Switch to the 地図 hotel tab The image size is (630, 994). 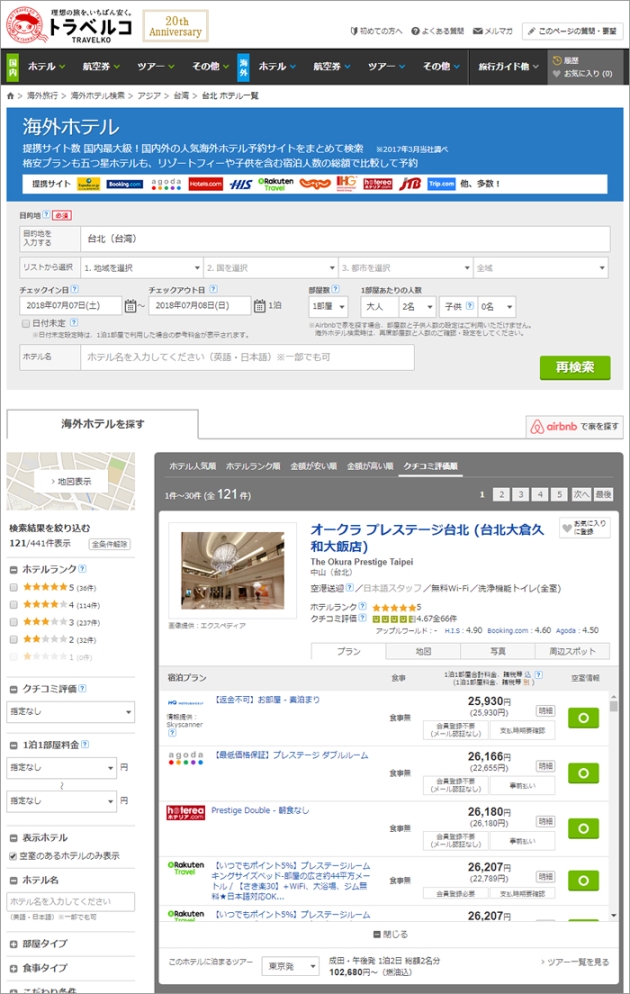[423, 651]
